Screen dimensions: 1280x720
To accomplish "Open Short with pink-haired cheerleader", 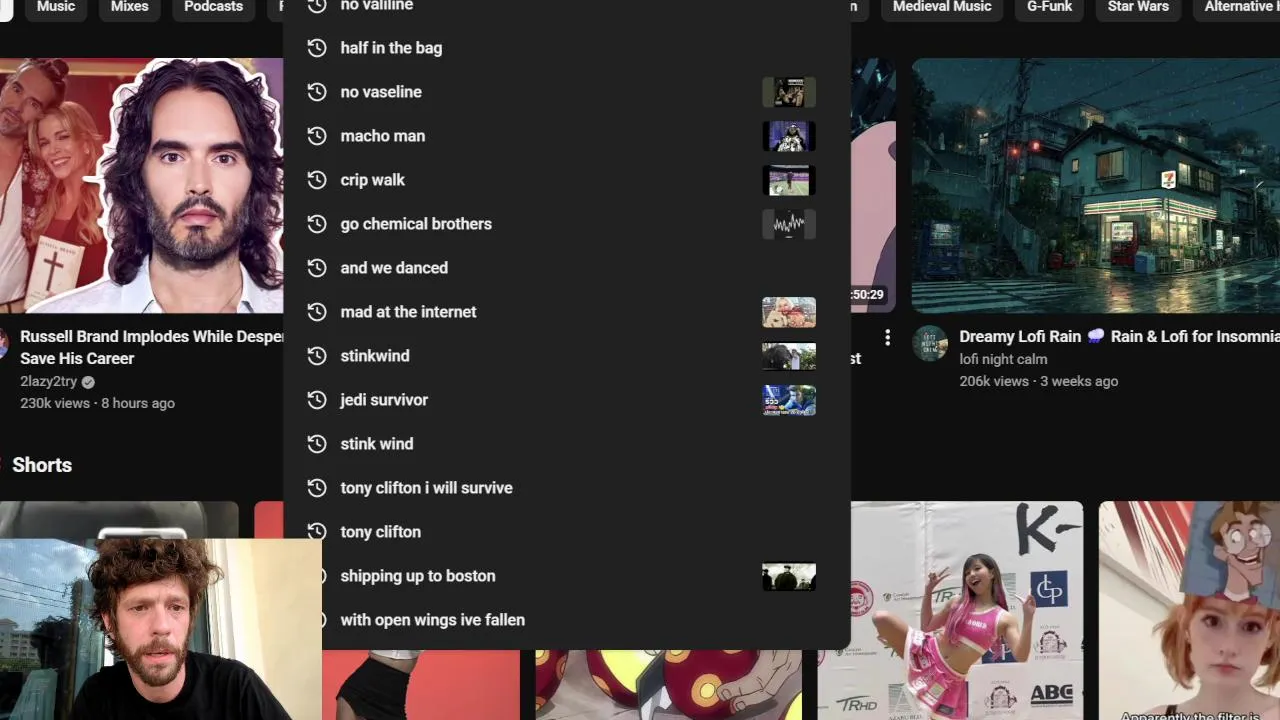I will click(950, 610).
